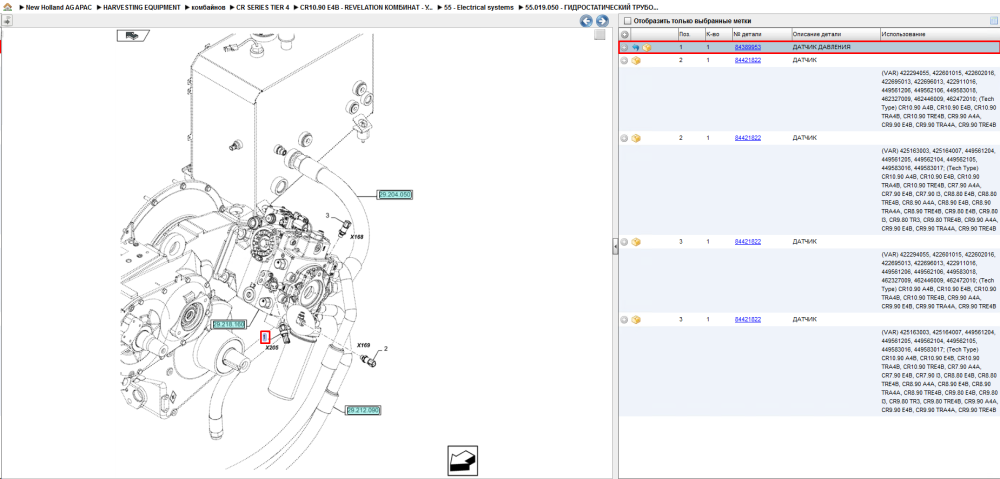This screenshot has height=479, width=1000.
Task: Open the комбайнов breadcrumb
Action: [208, 7]
